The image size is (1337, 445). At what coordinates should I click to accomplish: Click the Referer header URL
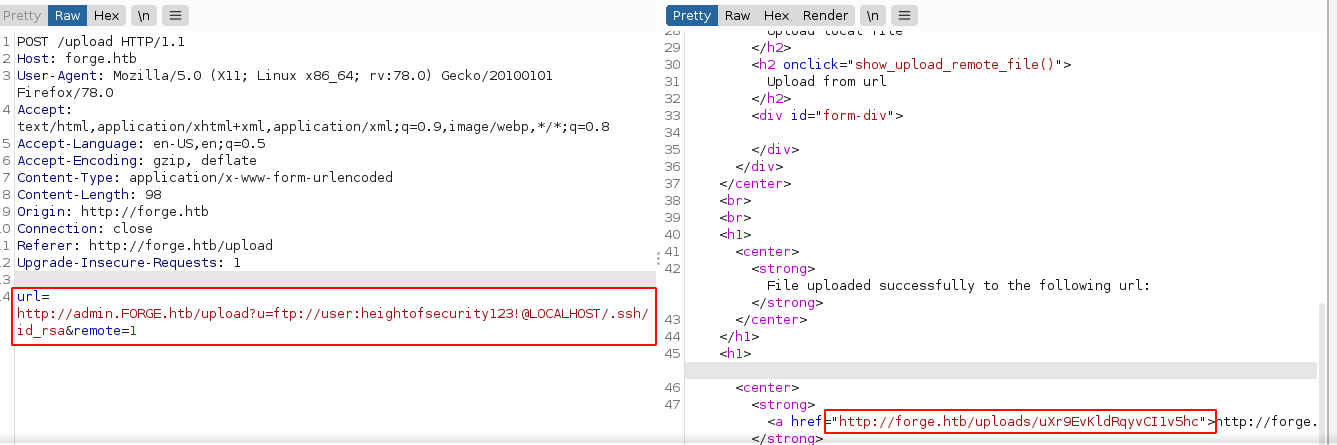(180, 245)
